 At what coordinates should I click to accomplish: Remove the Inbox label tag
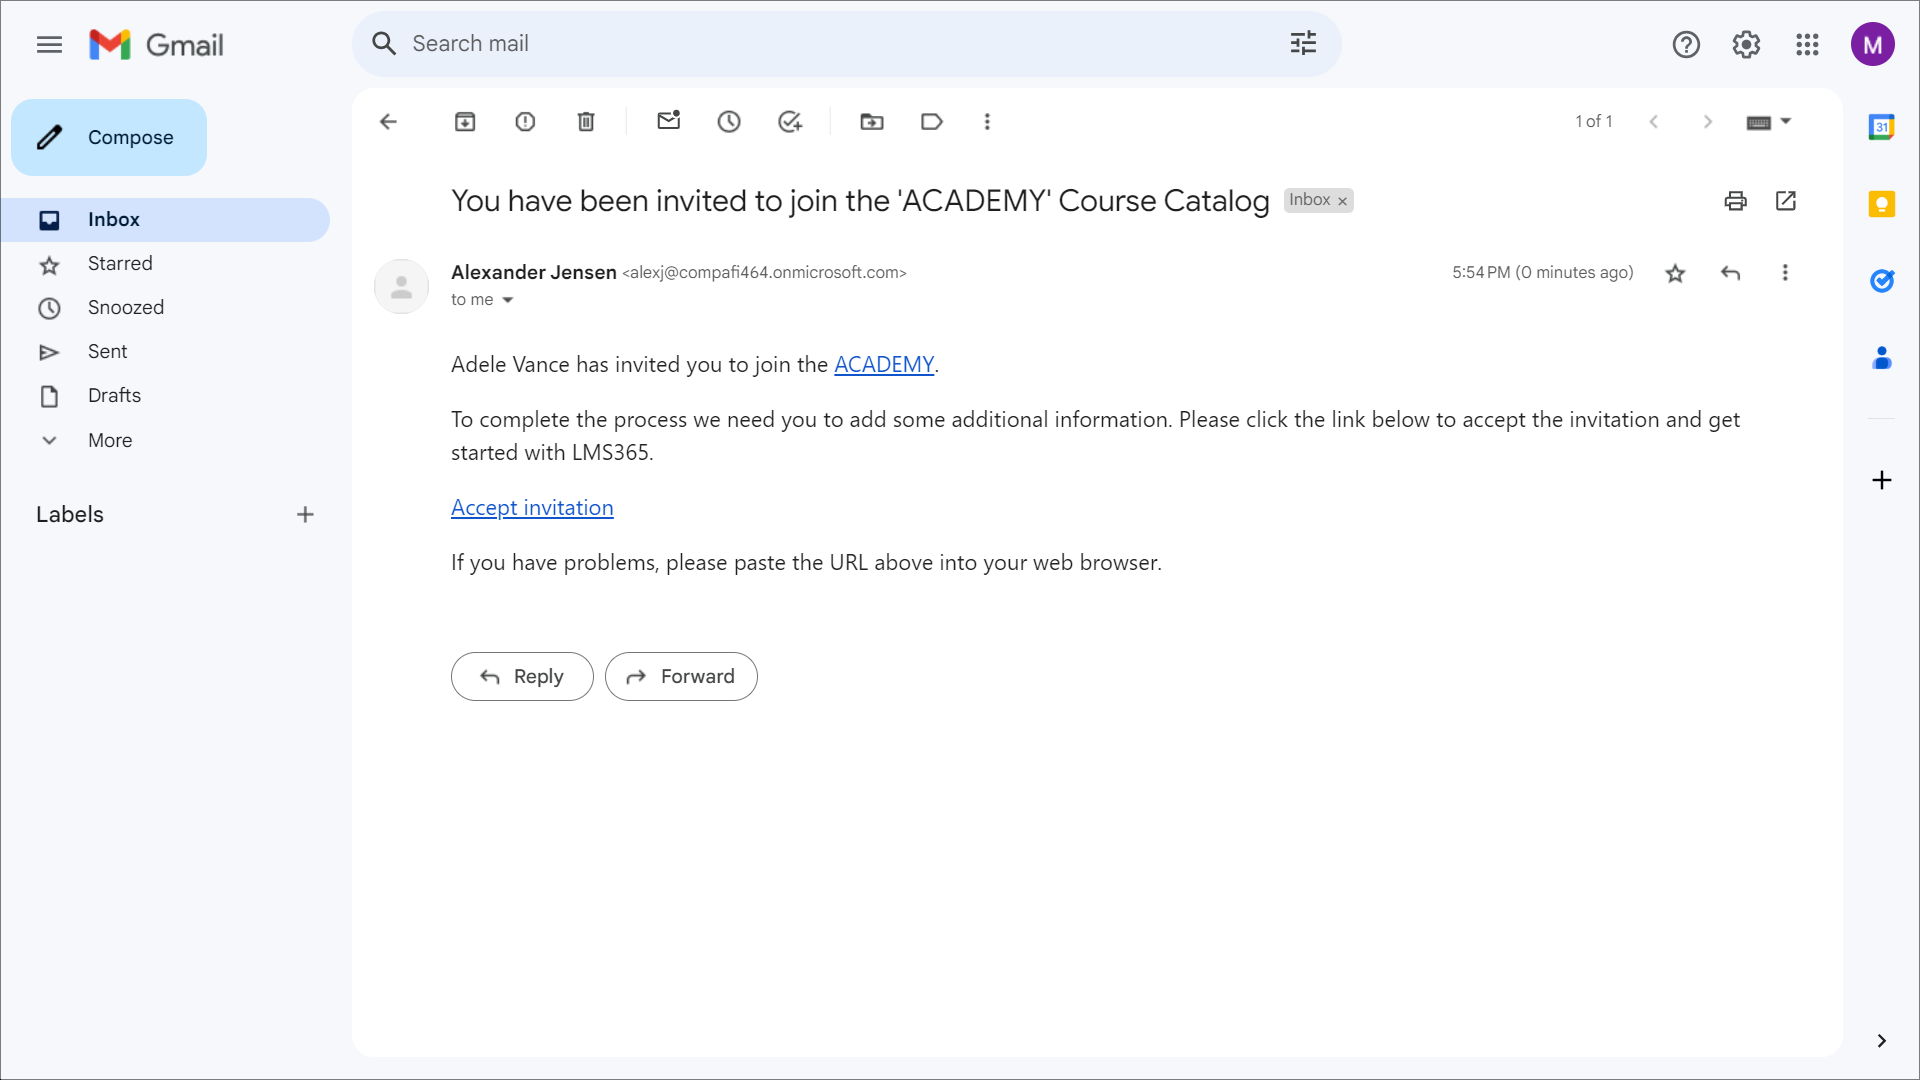tap(1343, 201)
